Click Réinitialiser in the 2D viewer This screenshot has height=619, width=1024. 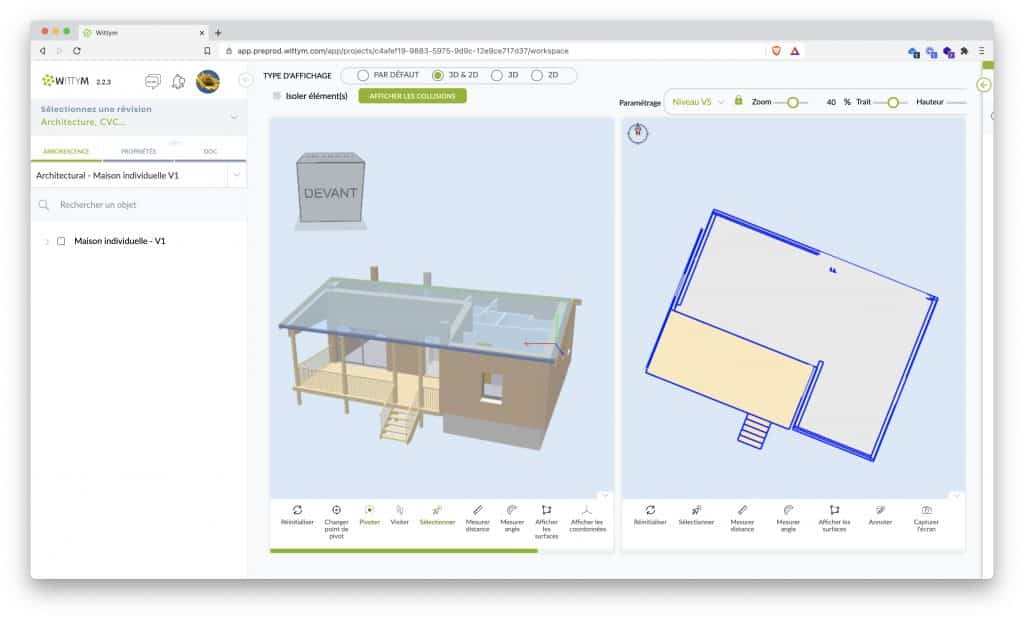coord(650,514)
